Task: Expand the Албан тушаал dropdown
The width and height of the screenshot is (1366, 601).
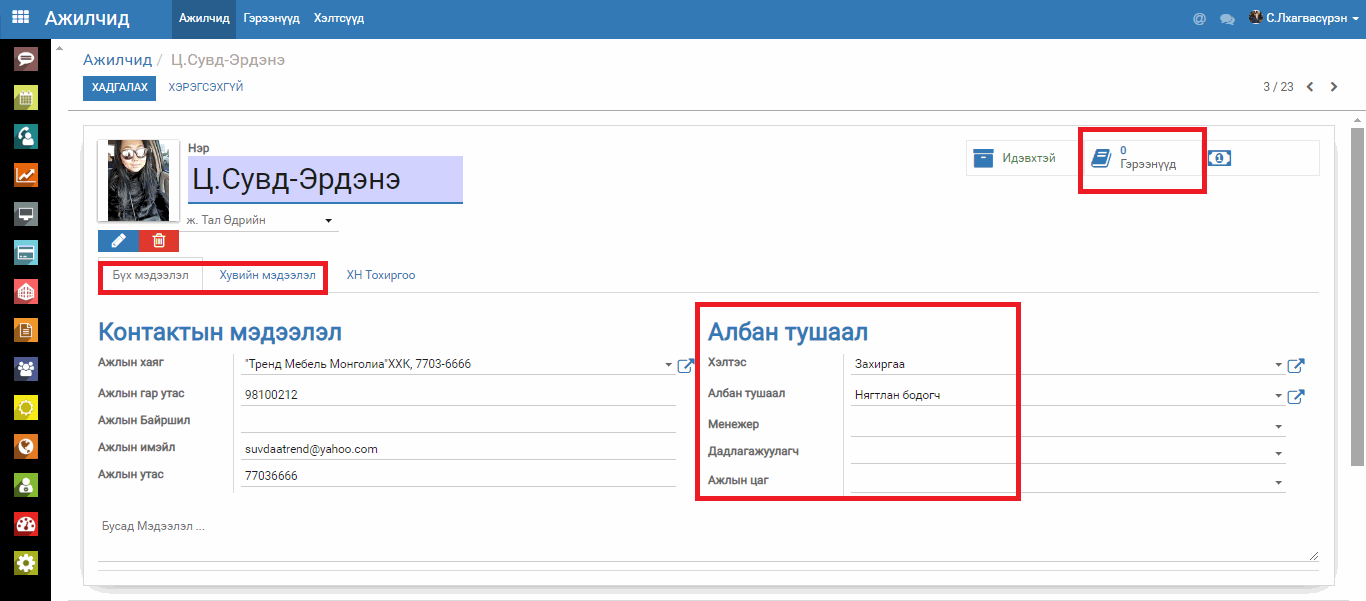Action: pos(1278,396)
